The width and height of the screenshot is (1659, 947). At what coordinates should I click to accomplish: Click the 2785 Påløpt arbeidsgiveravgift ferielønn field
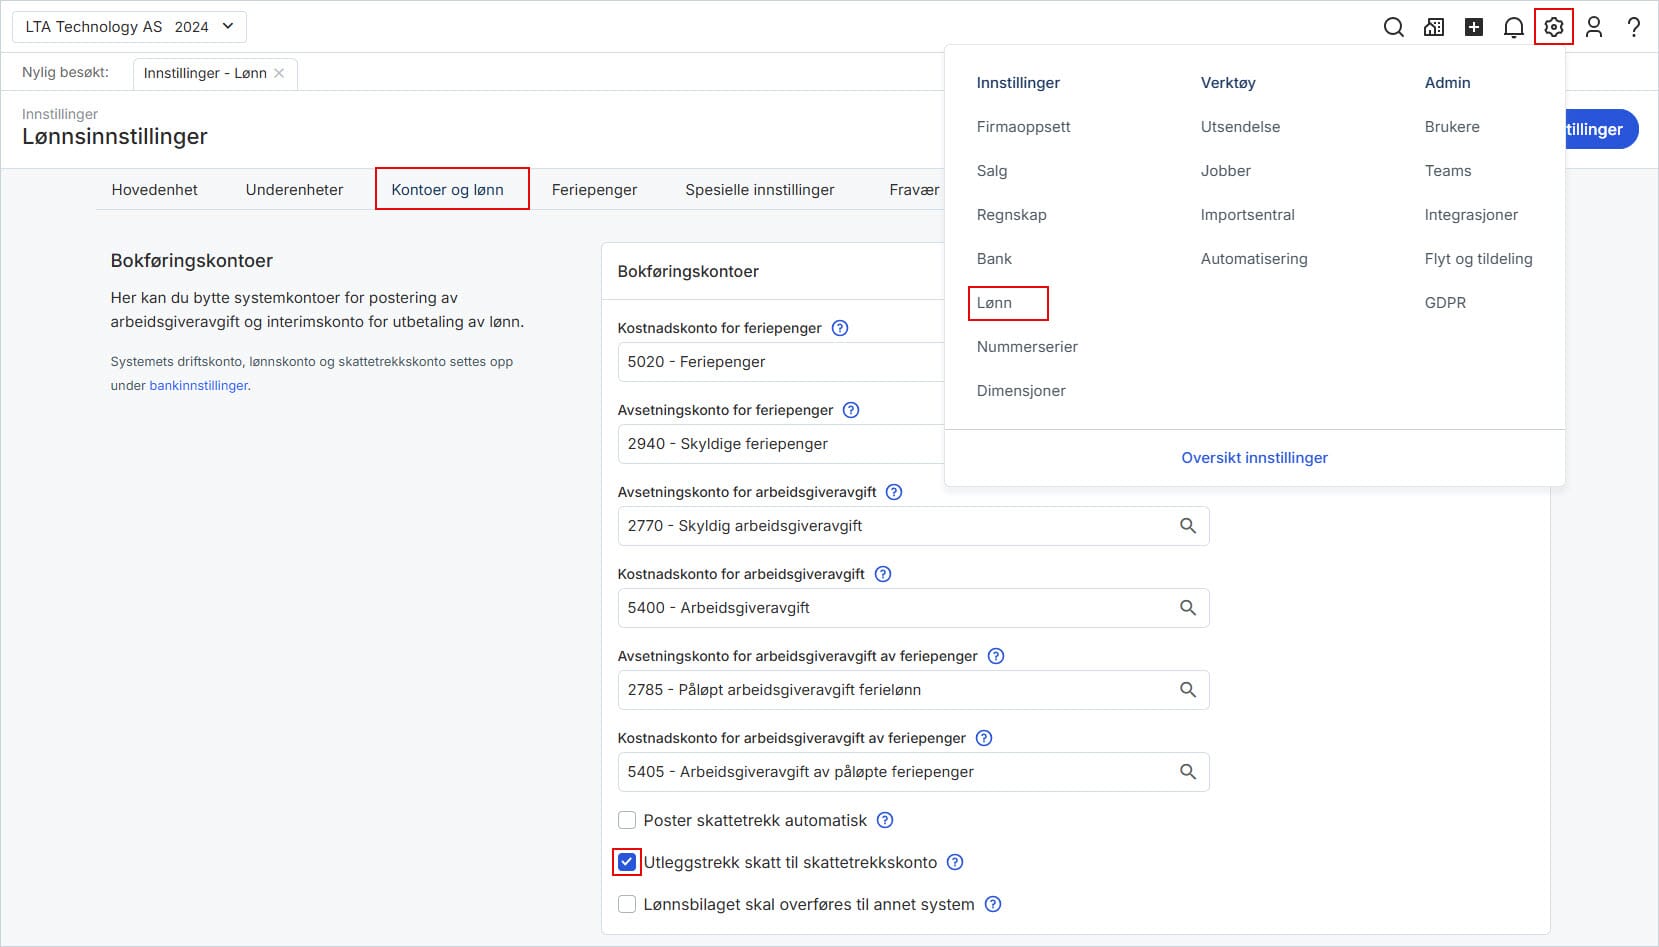(x=890, y=690)
